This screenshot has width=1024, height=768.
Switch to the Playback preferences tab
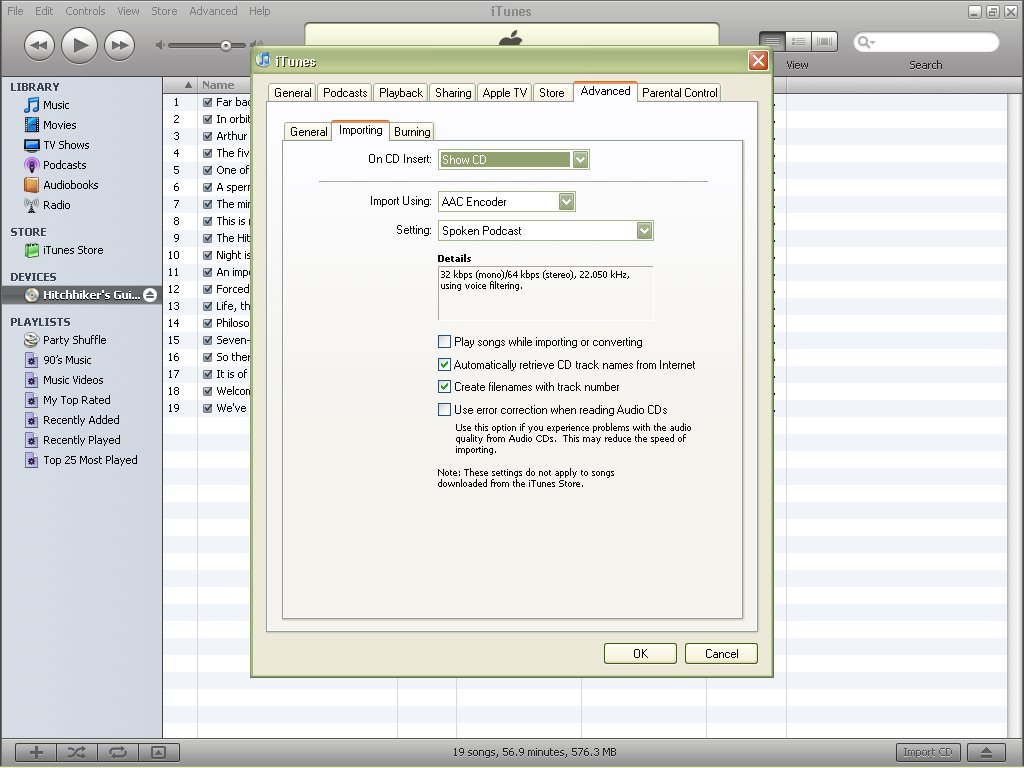coord(401,93)
